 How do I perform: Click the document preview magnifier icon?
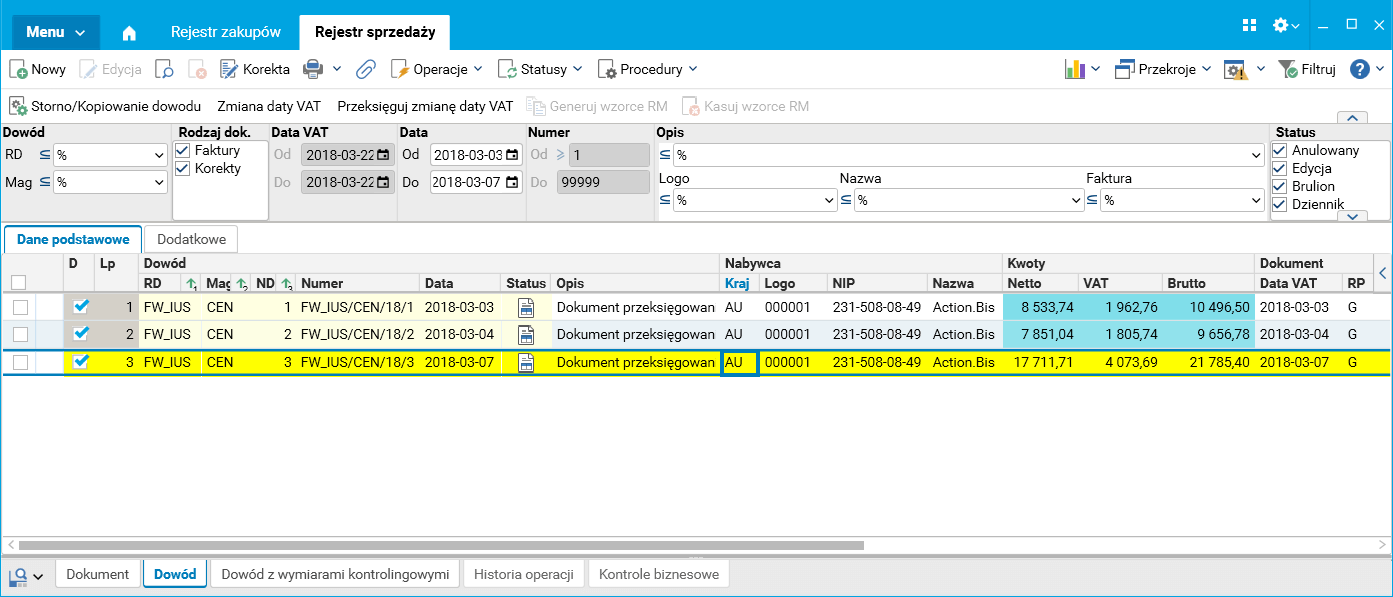pos(165,69)
